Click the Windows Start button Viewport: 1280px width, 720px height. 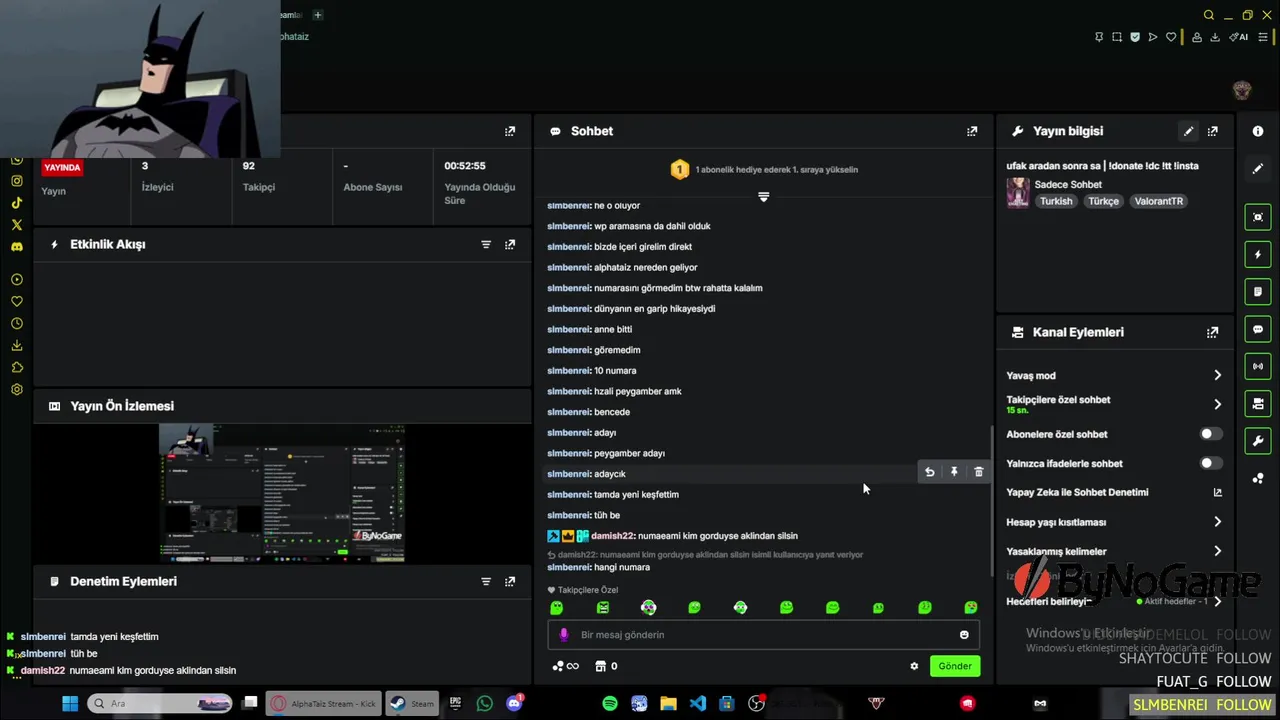pyautogui.click(x=70, y=703)
